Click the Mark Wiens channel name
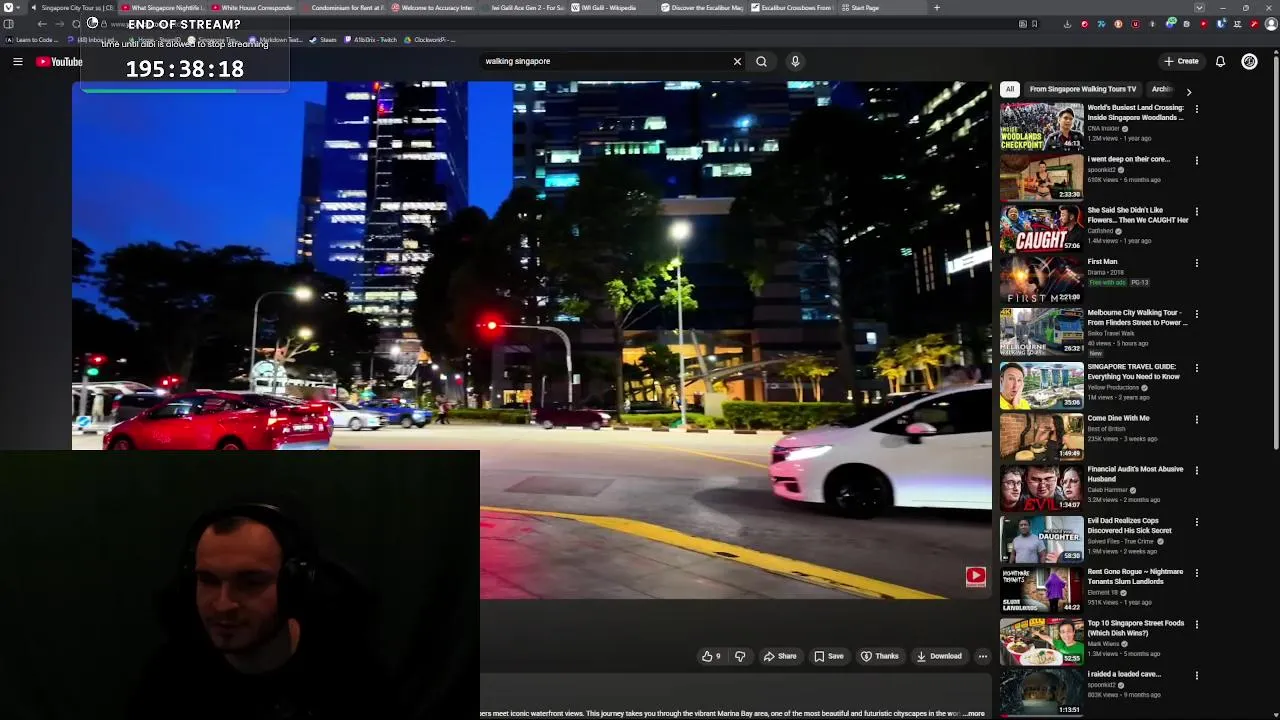1280x720 pixels. [x=1104, y=644]
